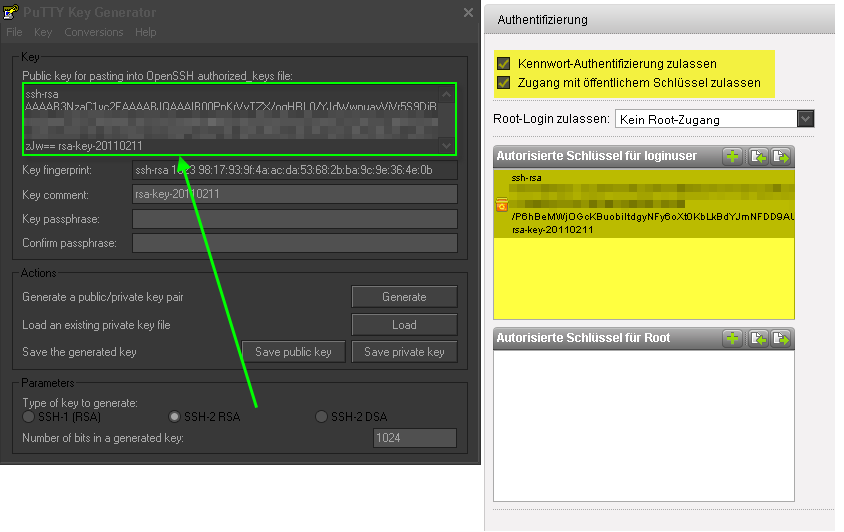Image resolution: width=844 pixels, height=532 pixels.
Task: Click the public key scroll up arrow
Action: 446,95
